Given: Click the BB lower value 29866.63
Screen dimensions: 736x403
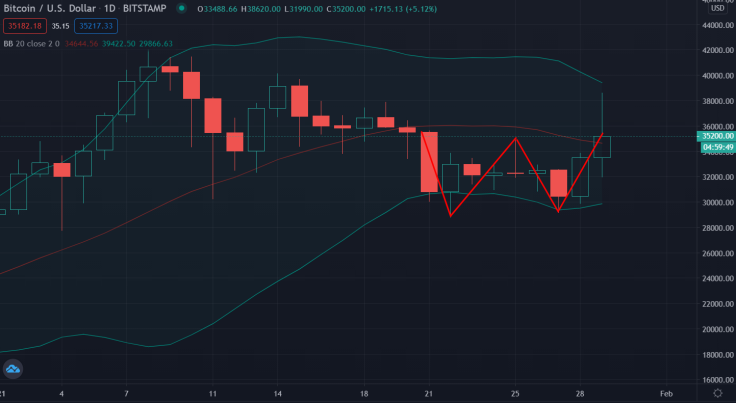Looking at the screenshot, I should (x=155, y=44).
